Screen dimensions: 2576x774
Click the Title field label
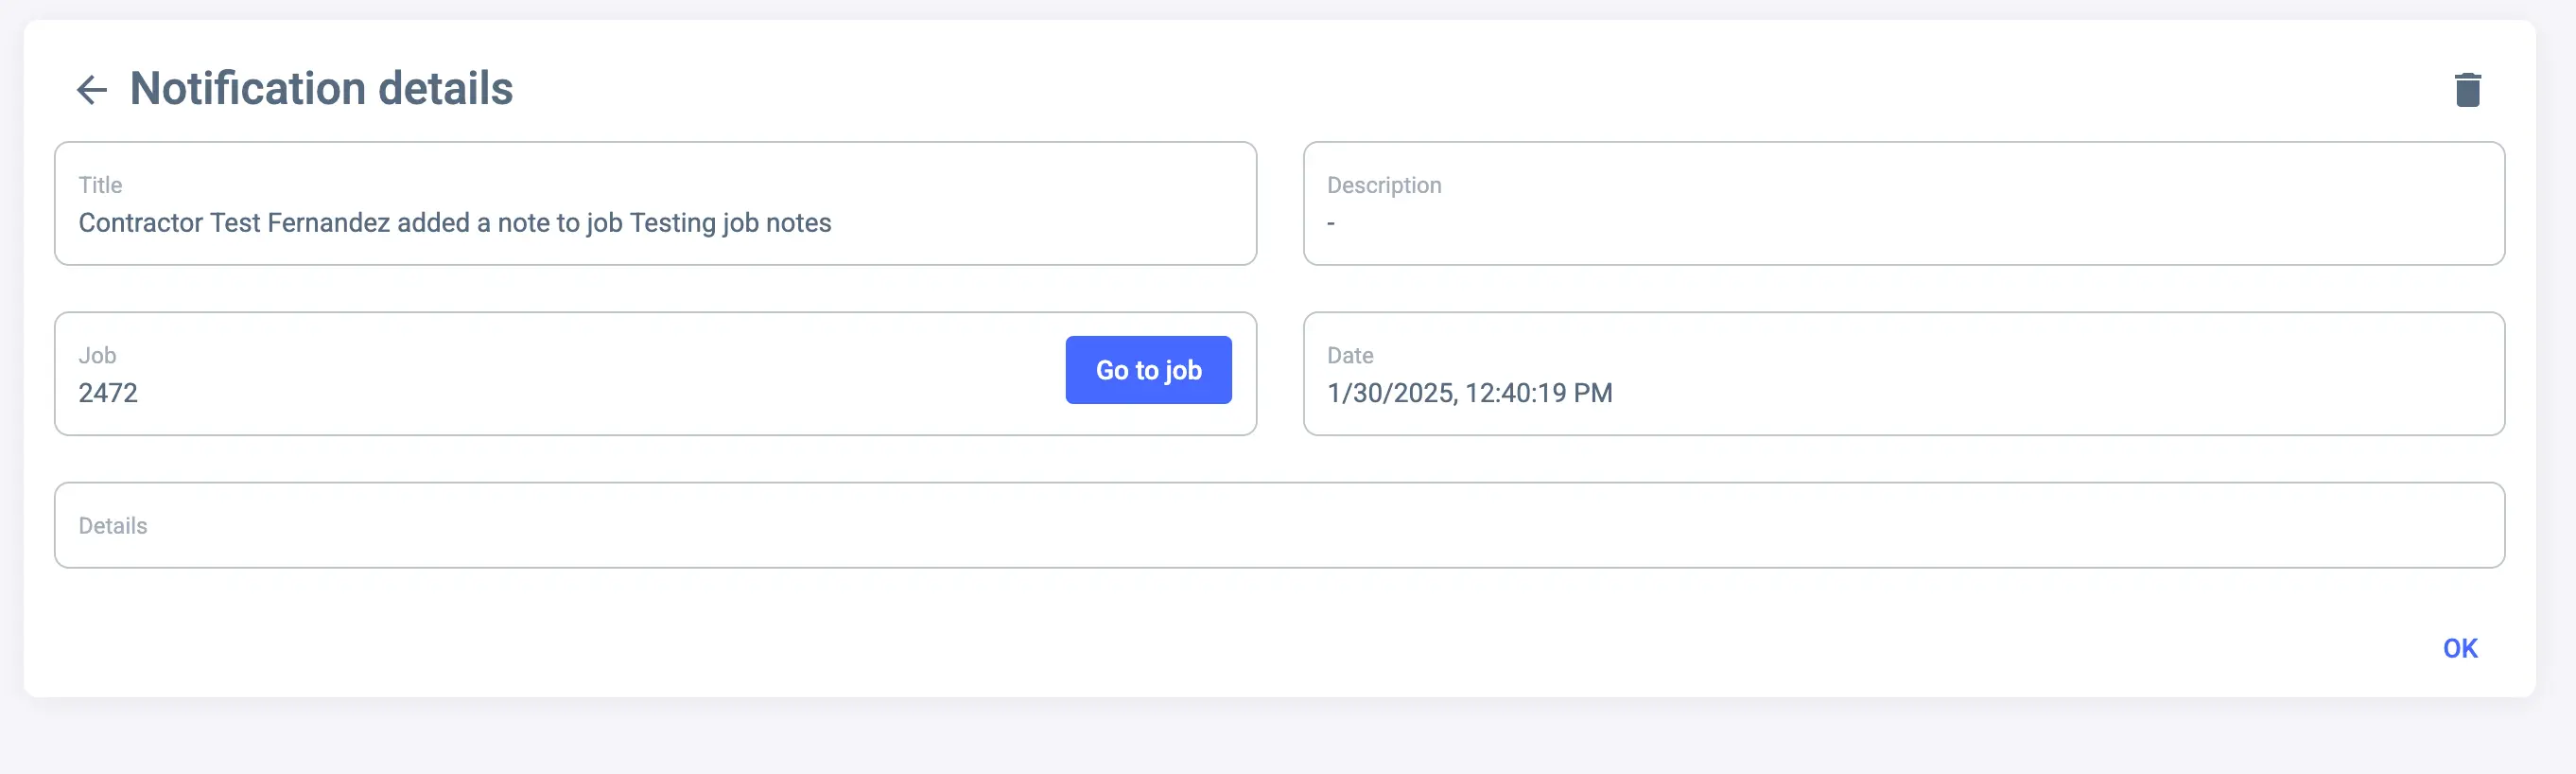click(x=100, y=185)
